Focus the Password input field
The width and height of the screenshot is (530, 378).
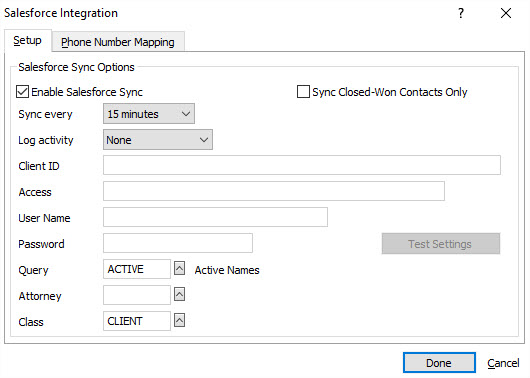point(178,243)
